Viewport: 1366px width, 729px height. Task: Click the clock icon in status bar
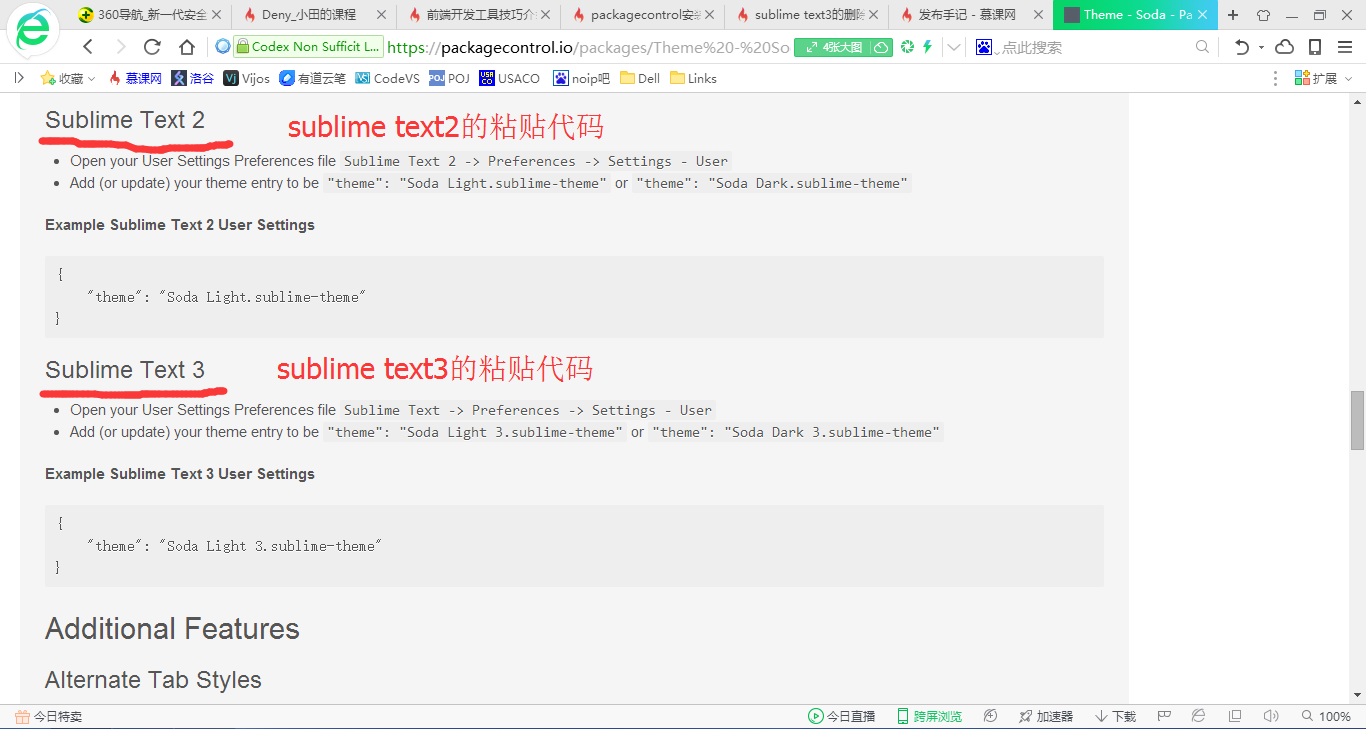[x=990, y=716]
